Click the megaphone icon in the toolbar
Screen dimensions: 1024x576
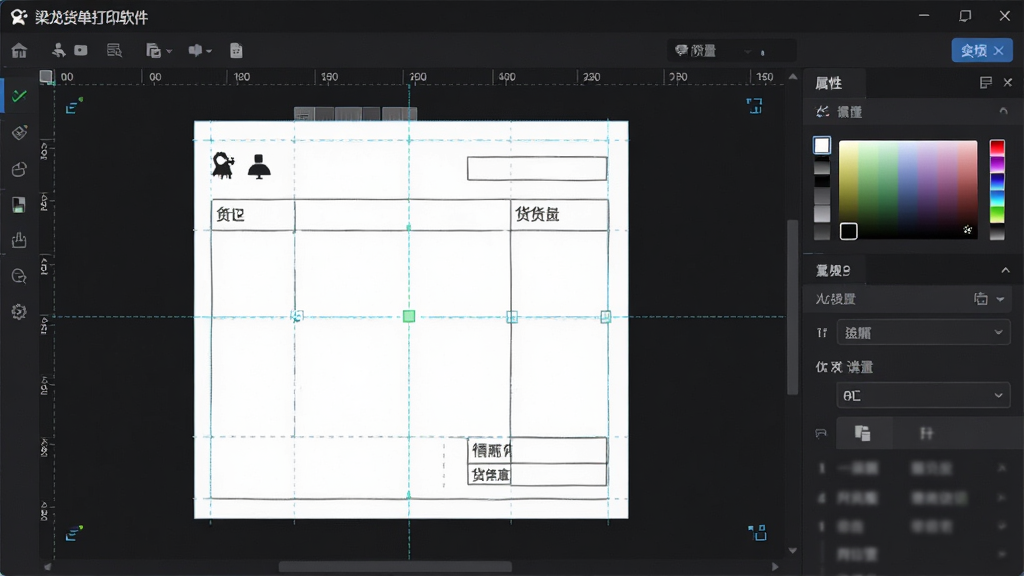195,50
